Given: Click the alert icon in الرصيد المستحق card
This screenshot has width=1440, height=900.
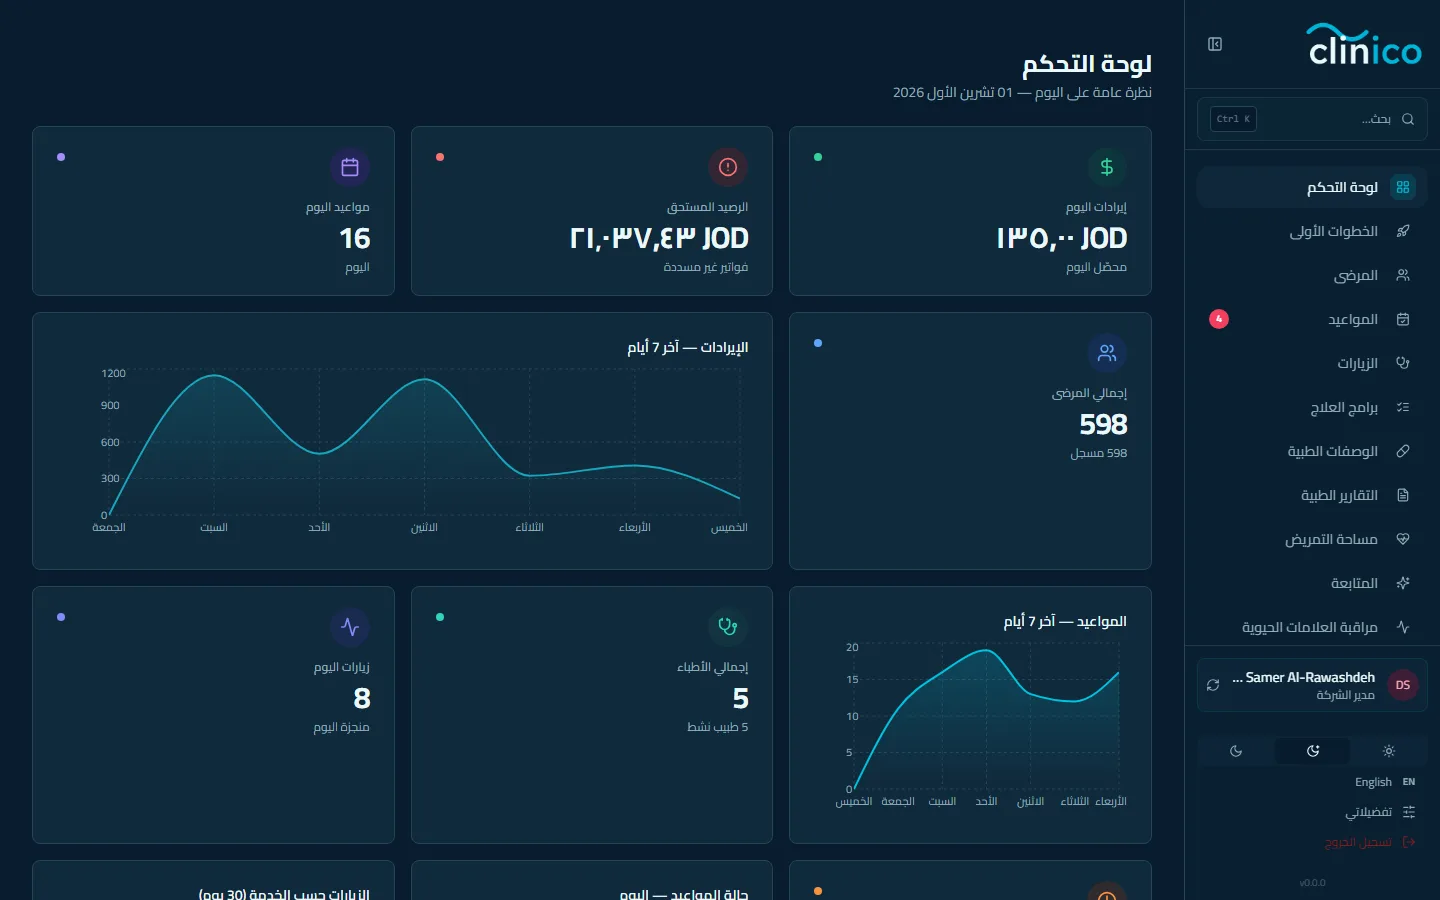Looking at the screenshot, I should pyautogui.click(x=728, y=167).
